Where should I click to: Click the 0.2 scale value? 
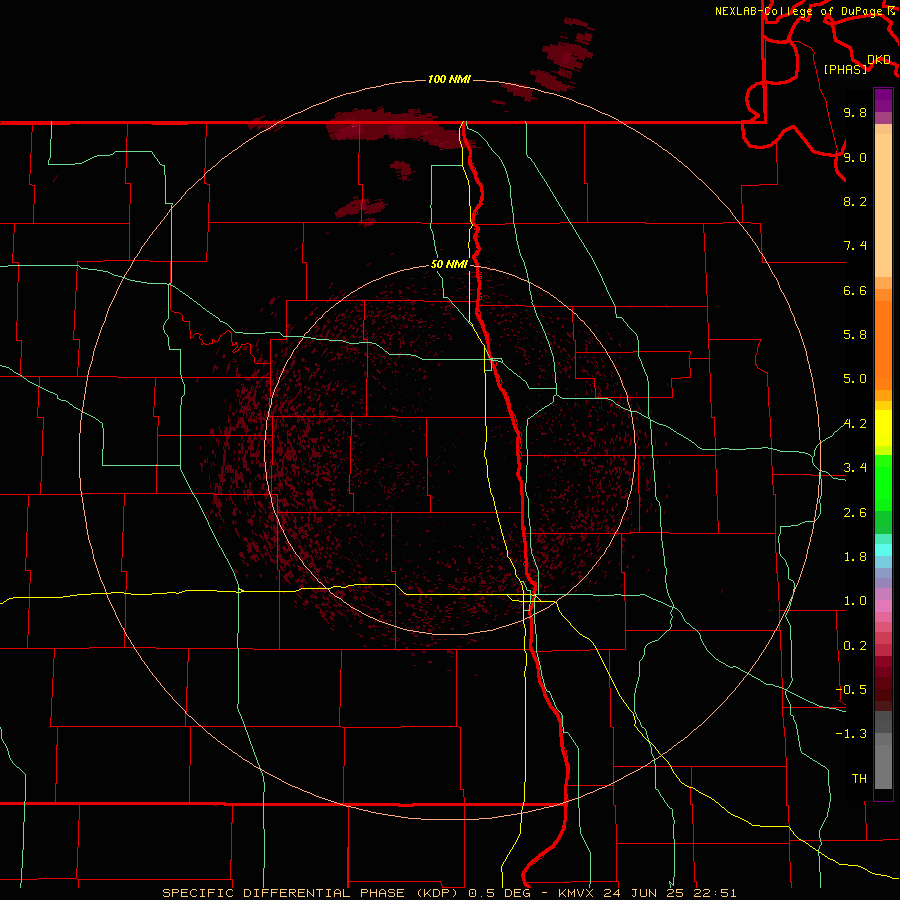[855, 646]
